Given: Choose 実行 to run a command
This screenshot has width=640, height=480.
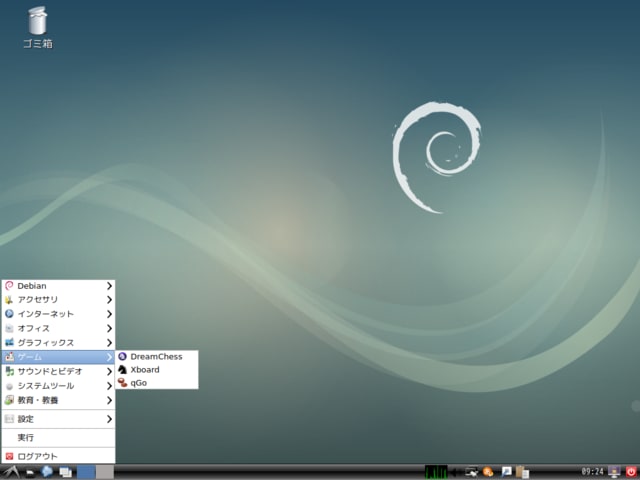Looking at the screenshot, I should (58, 438).
